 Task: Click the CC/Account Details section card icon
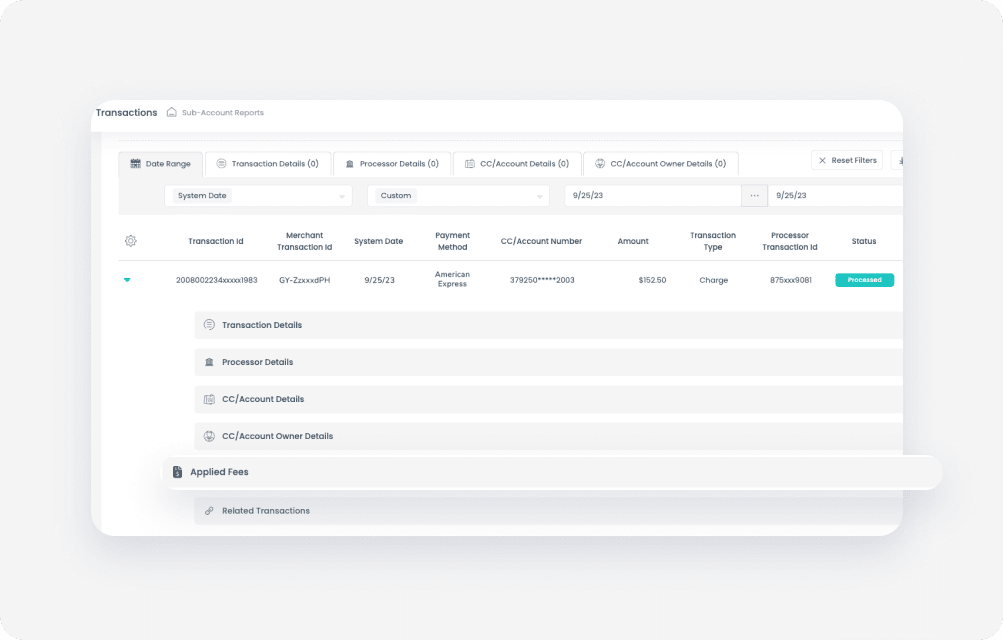[209, 399]
